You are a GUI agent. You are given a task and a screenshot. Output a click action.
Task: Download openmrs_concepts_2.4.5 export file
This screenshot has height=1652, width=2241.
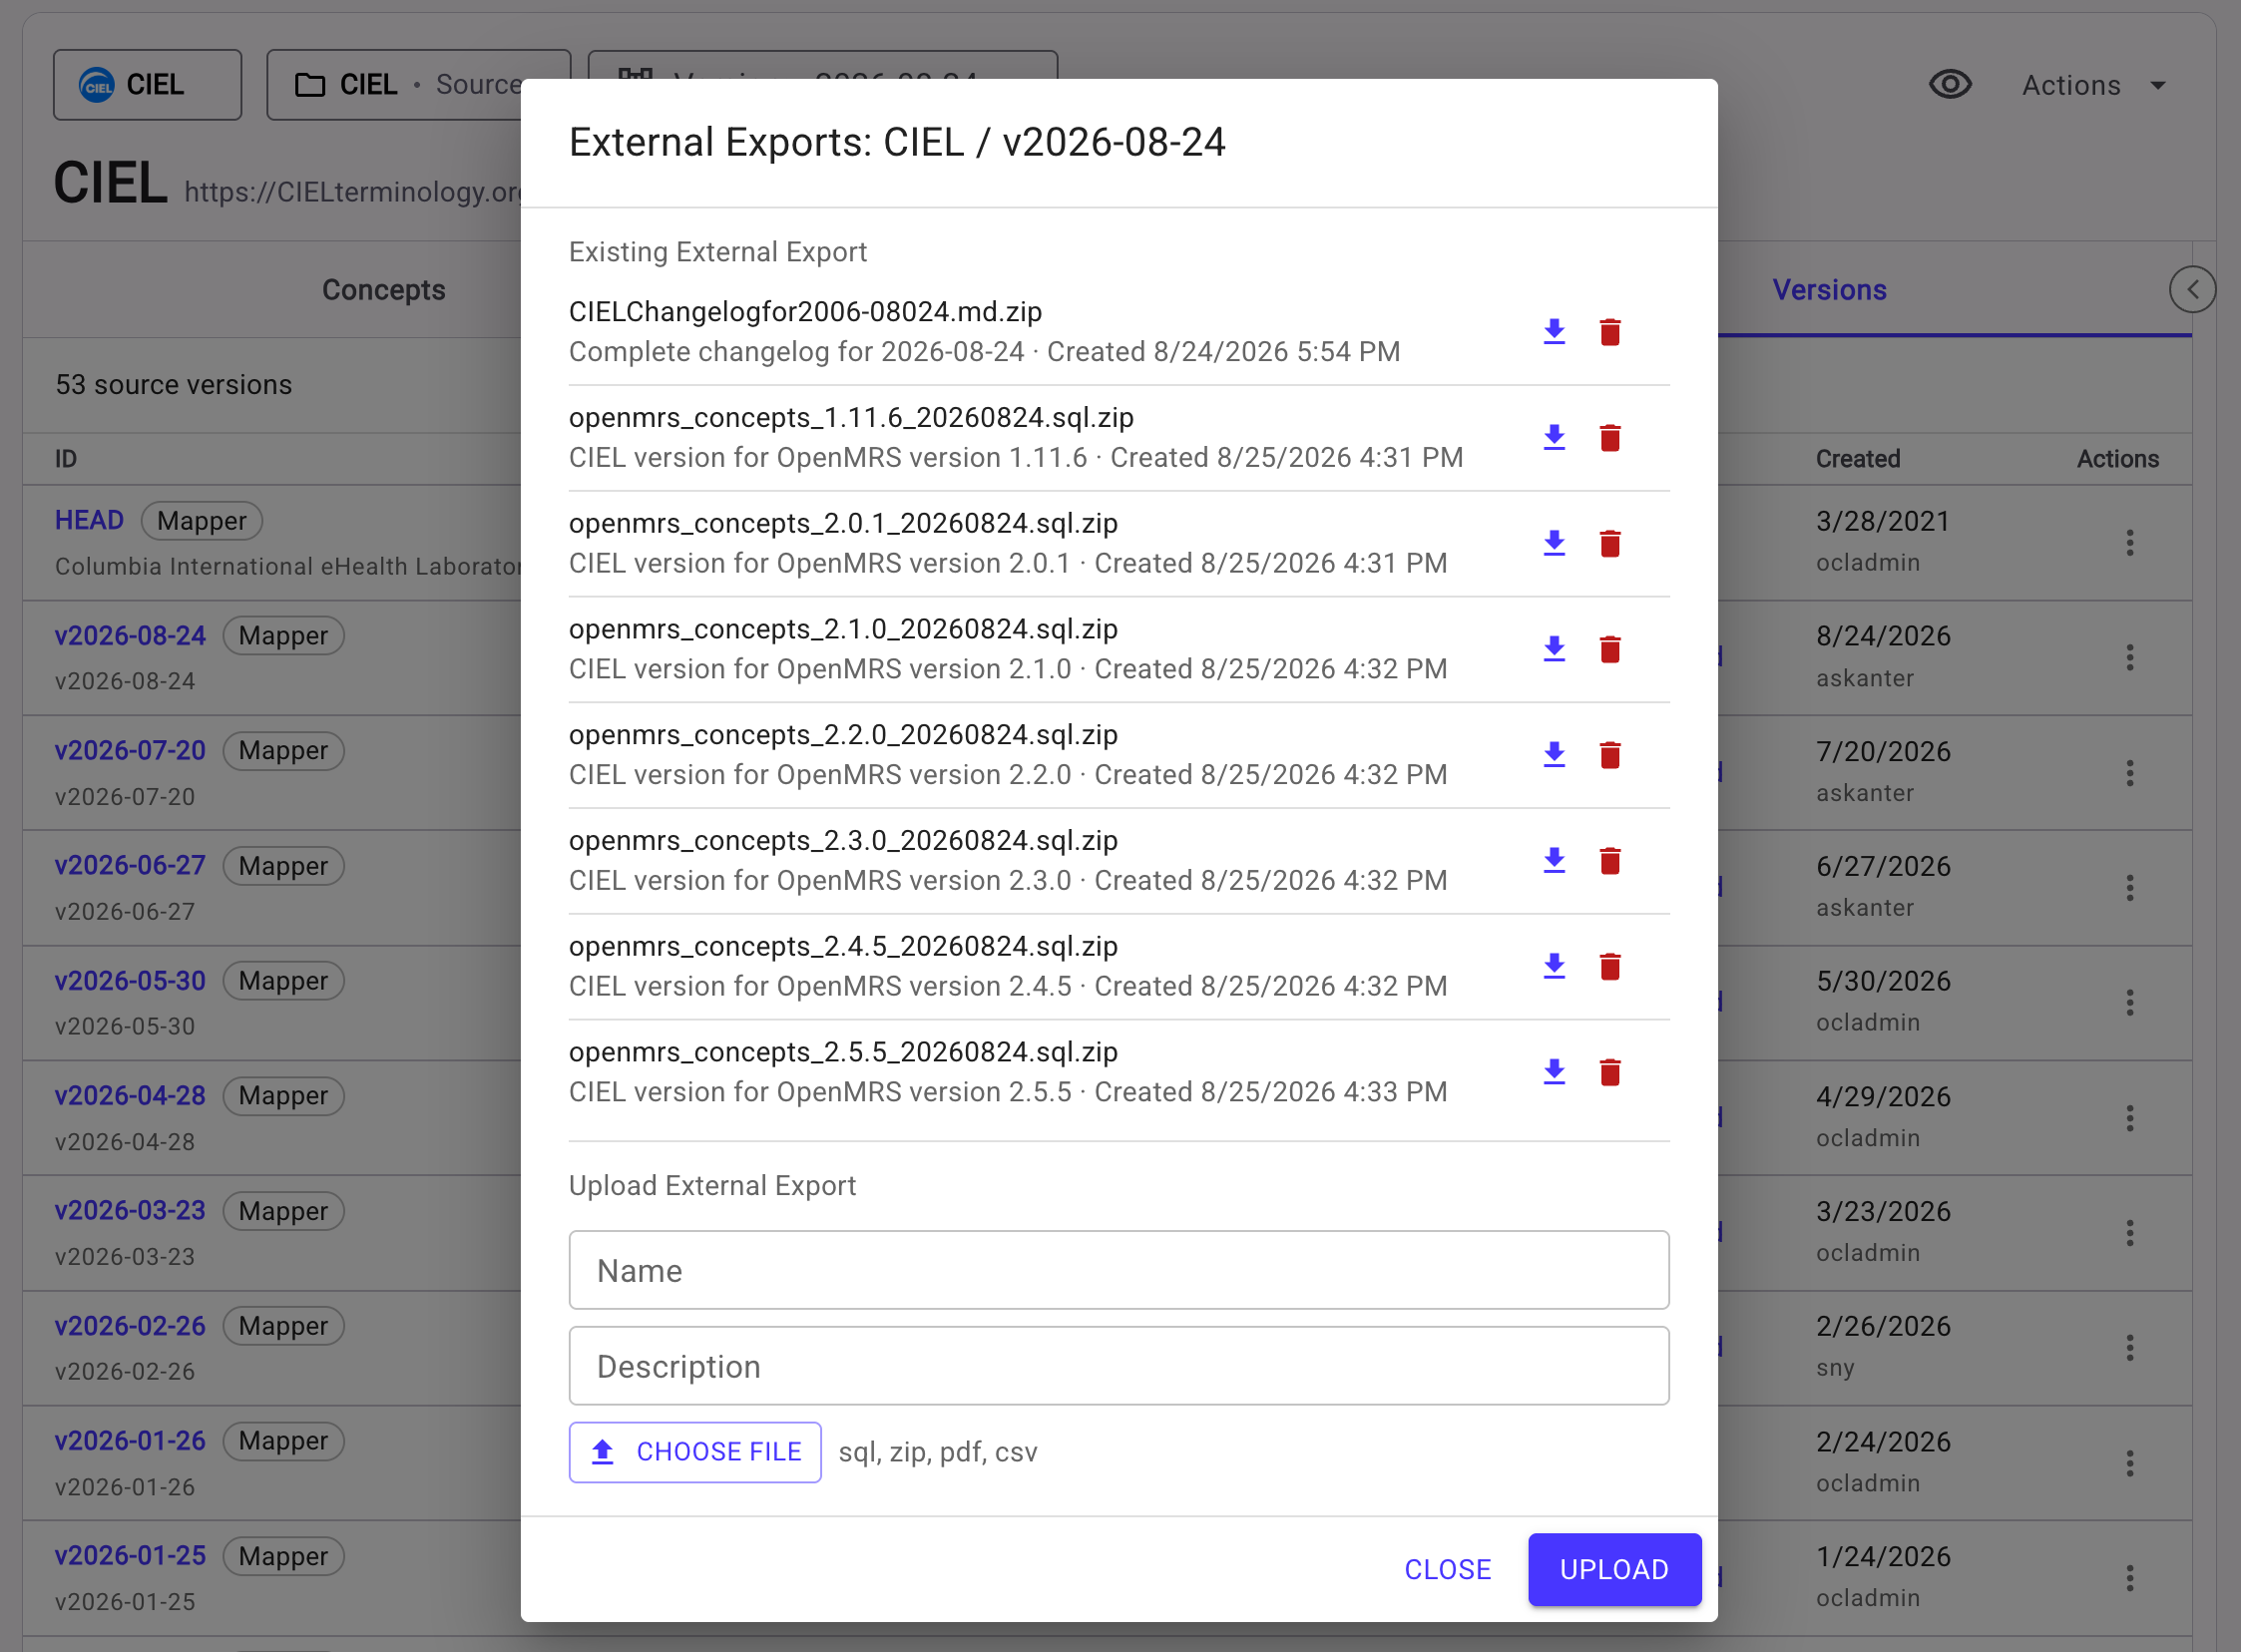point(1554,966)
